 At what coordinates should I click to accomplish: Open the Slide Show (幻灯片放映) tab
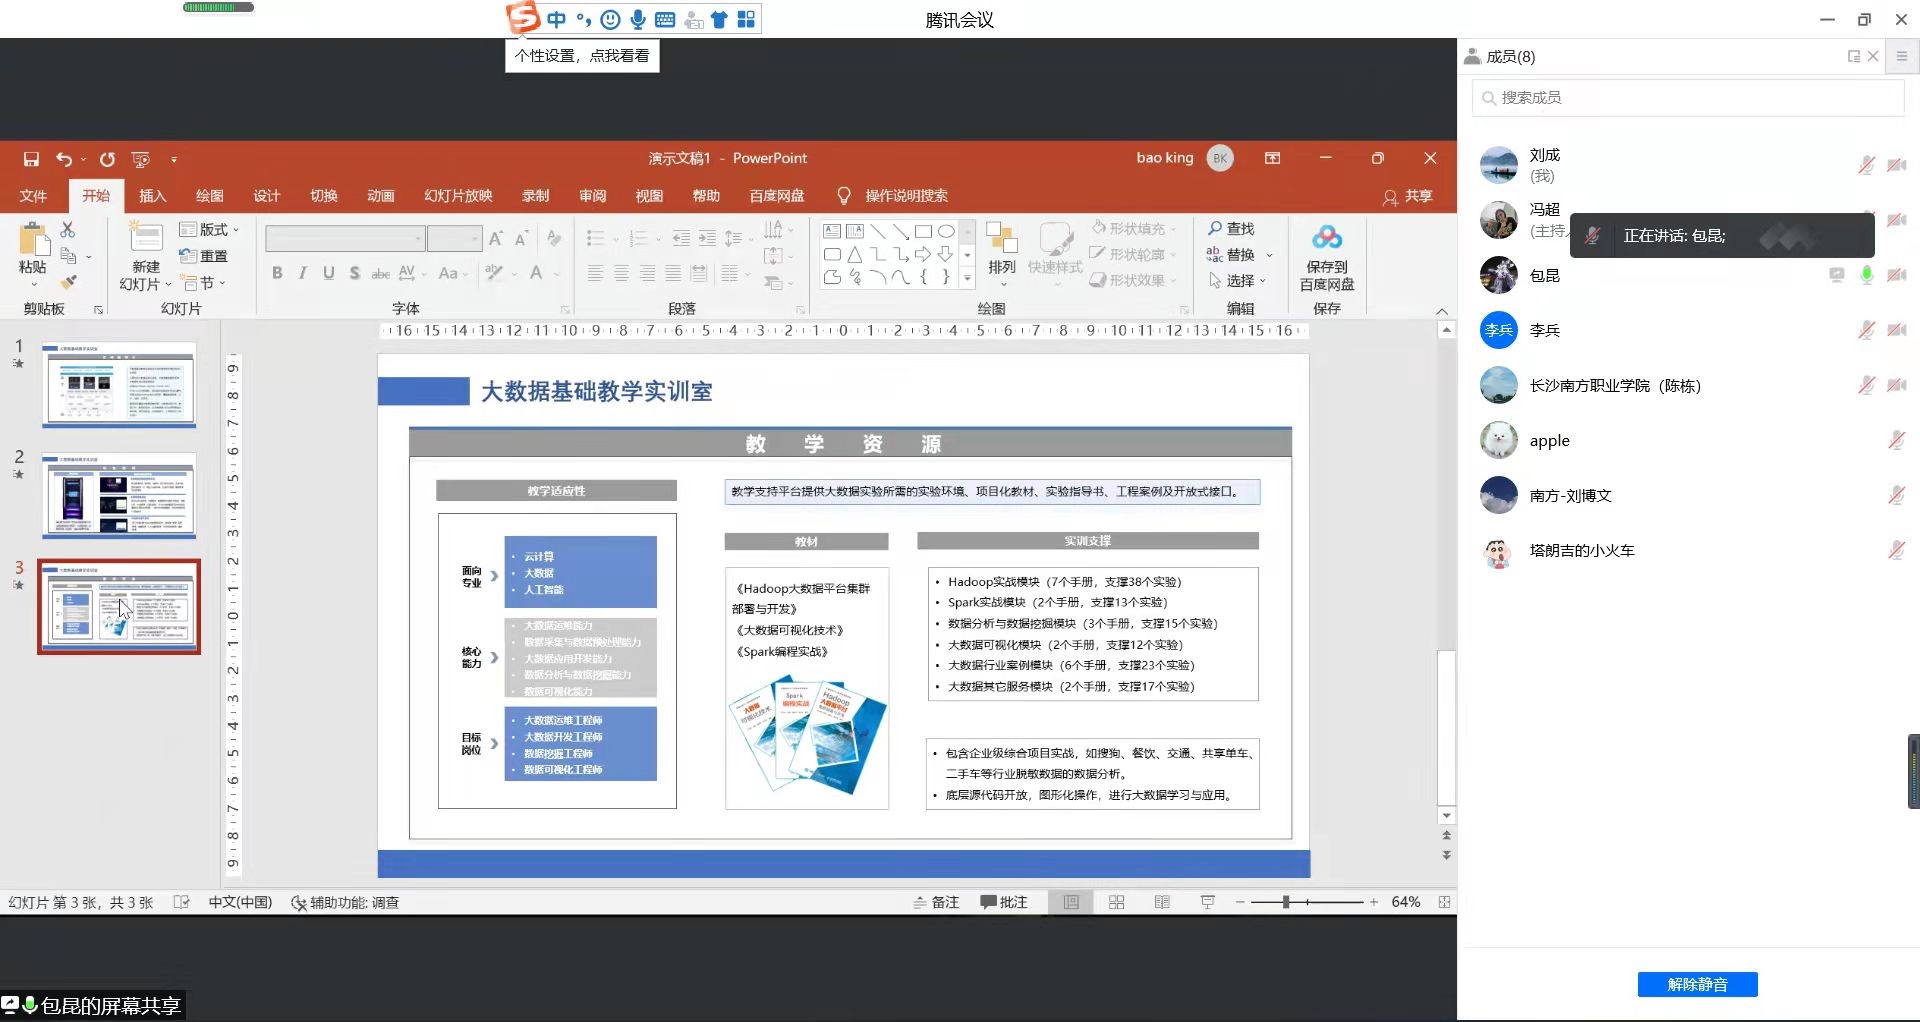point(458,196)
